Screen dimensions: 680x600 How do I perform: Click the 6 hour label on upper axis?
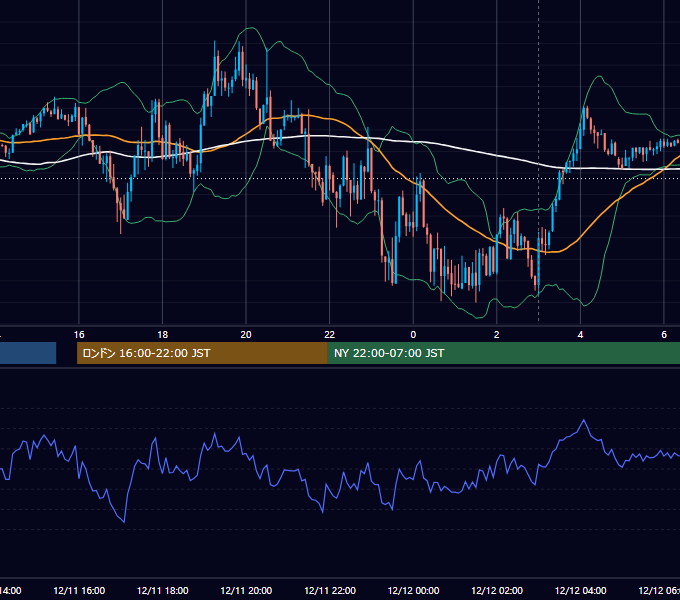tap(664, 335)
